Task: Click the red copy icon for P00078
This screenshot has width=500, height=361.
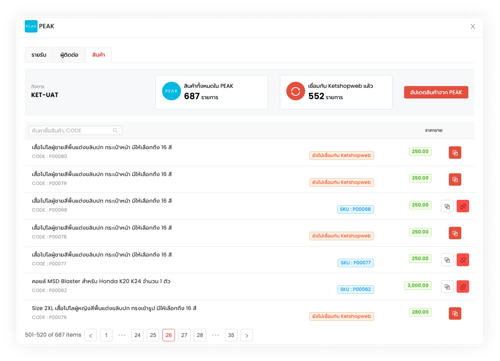Action: [455, 233]
